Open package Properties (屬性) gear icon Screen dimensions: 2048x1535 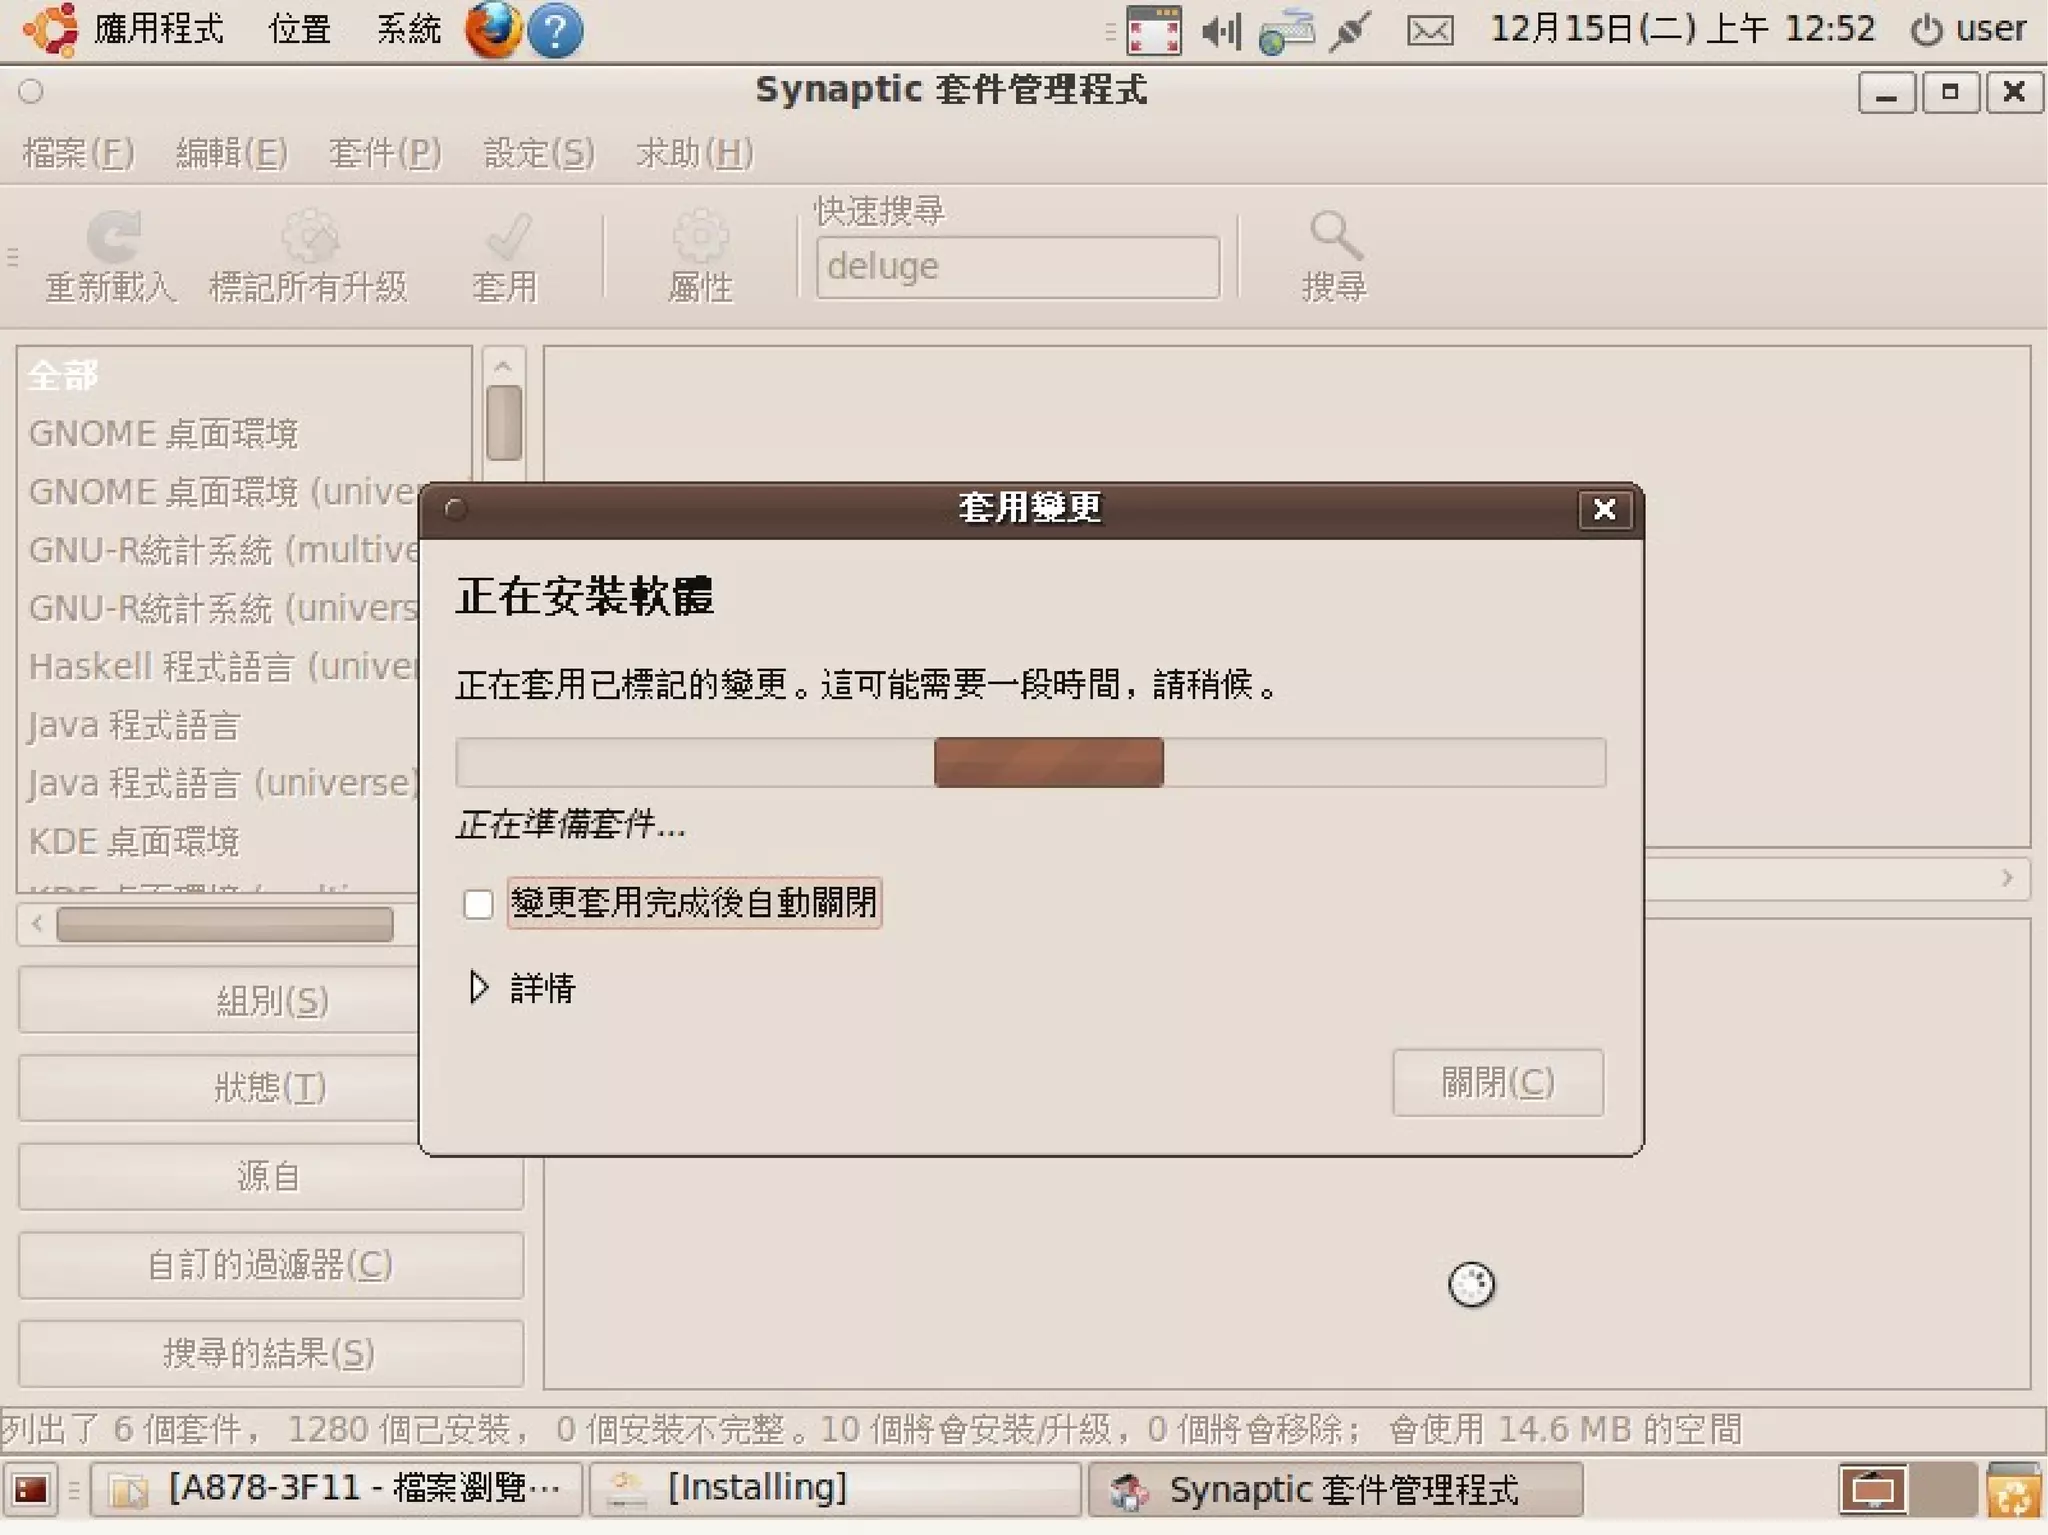coord(700,237)
